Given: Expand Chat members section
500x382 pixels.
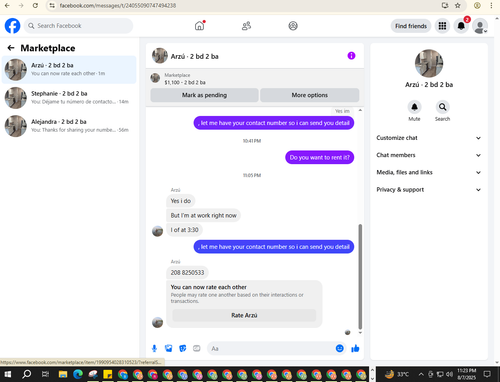Looking at the screenshot, I should pyautogui.click(x=429, y=155).
